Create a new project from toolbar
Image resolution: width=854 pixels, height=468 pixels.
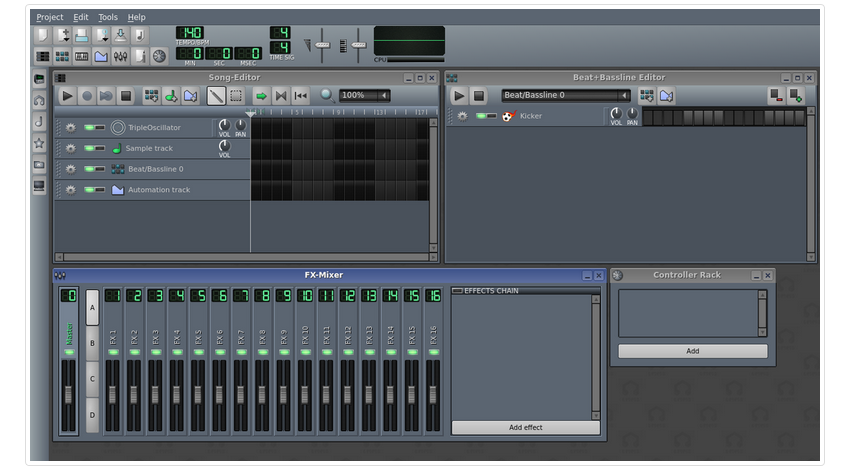42,36
